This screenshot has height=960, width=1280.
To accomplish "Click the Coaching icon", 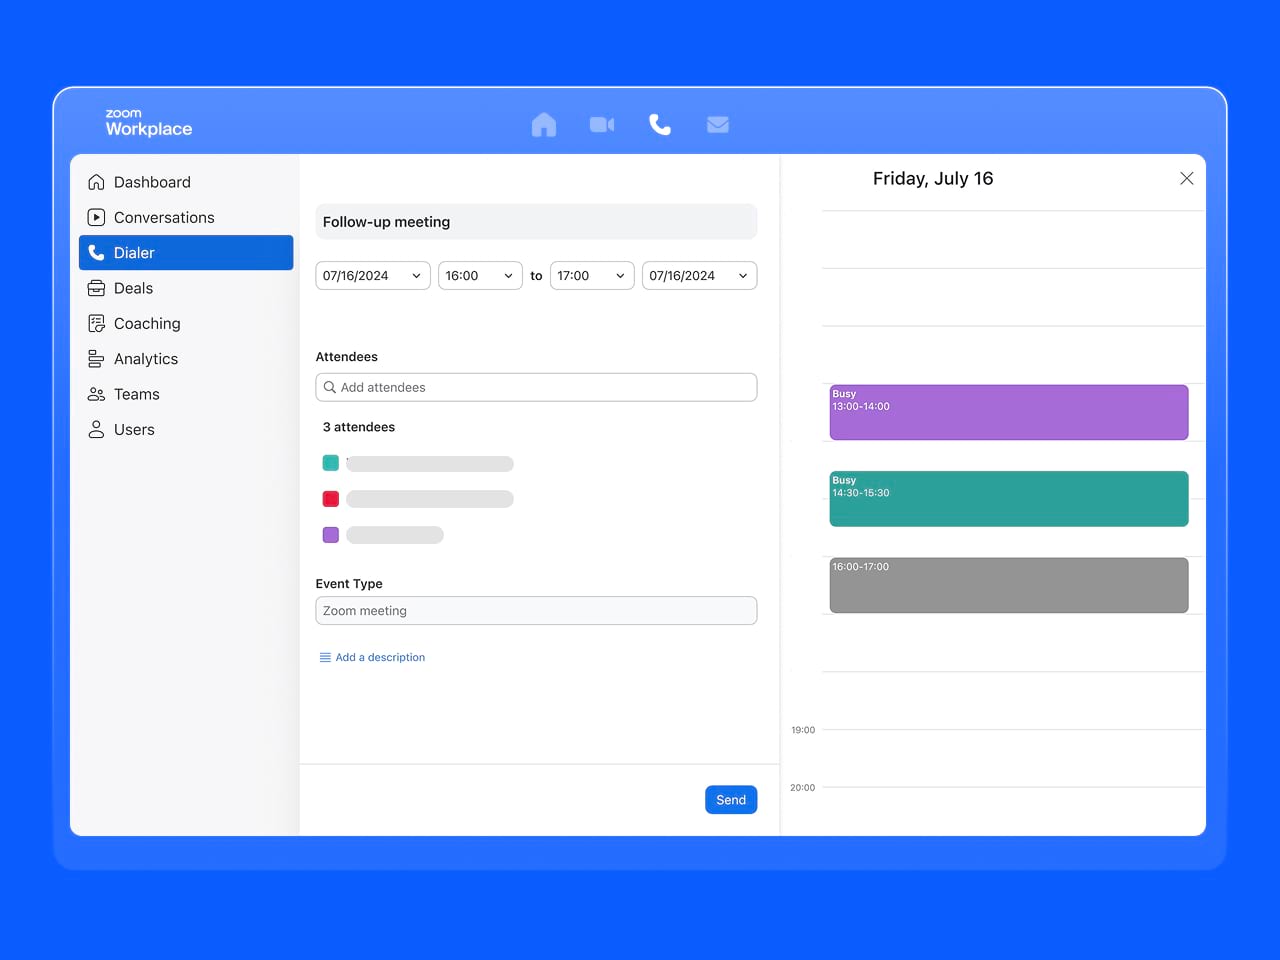I will click(96, 323).
